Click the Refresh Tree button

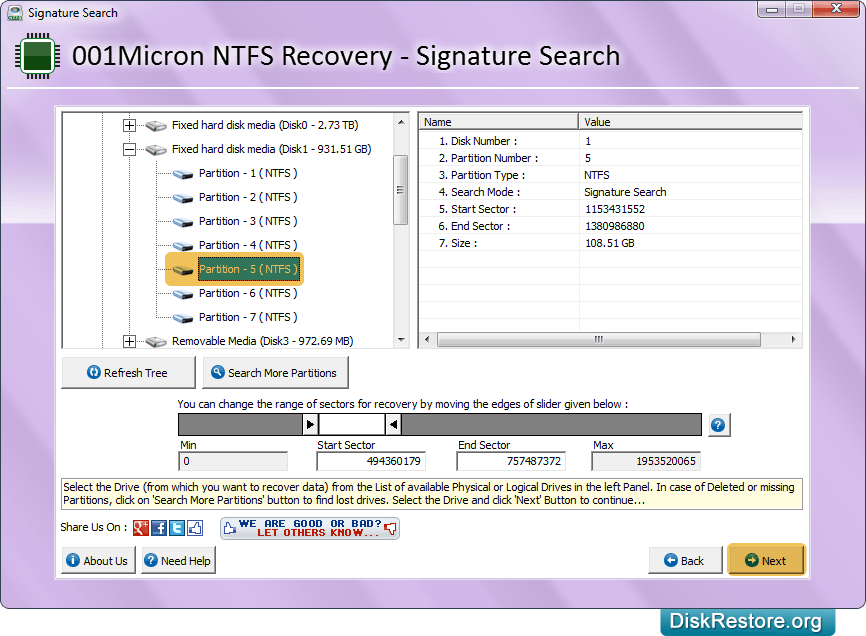128,373
